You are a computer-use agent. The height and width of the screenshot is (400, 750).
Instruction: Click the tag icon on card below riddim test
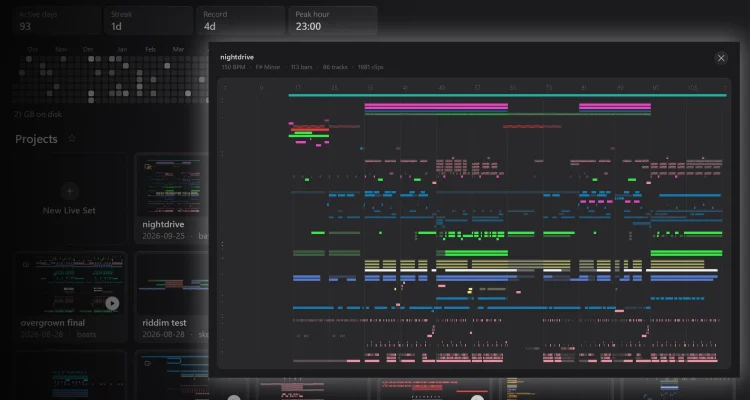click(x=147, y=363)
